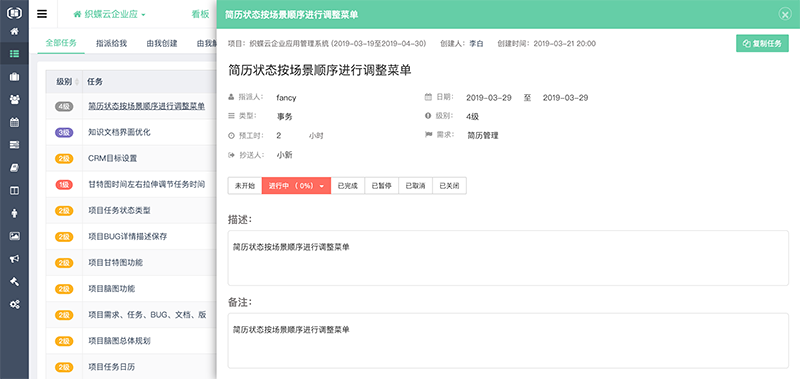The width and height of the screenshot is (800, 379).
Task: Open task 项目任务日历
Action: pyautogui.click(x=111, y=367)
